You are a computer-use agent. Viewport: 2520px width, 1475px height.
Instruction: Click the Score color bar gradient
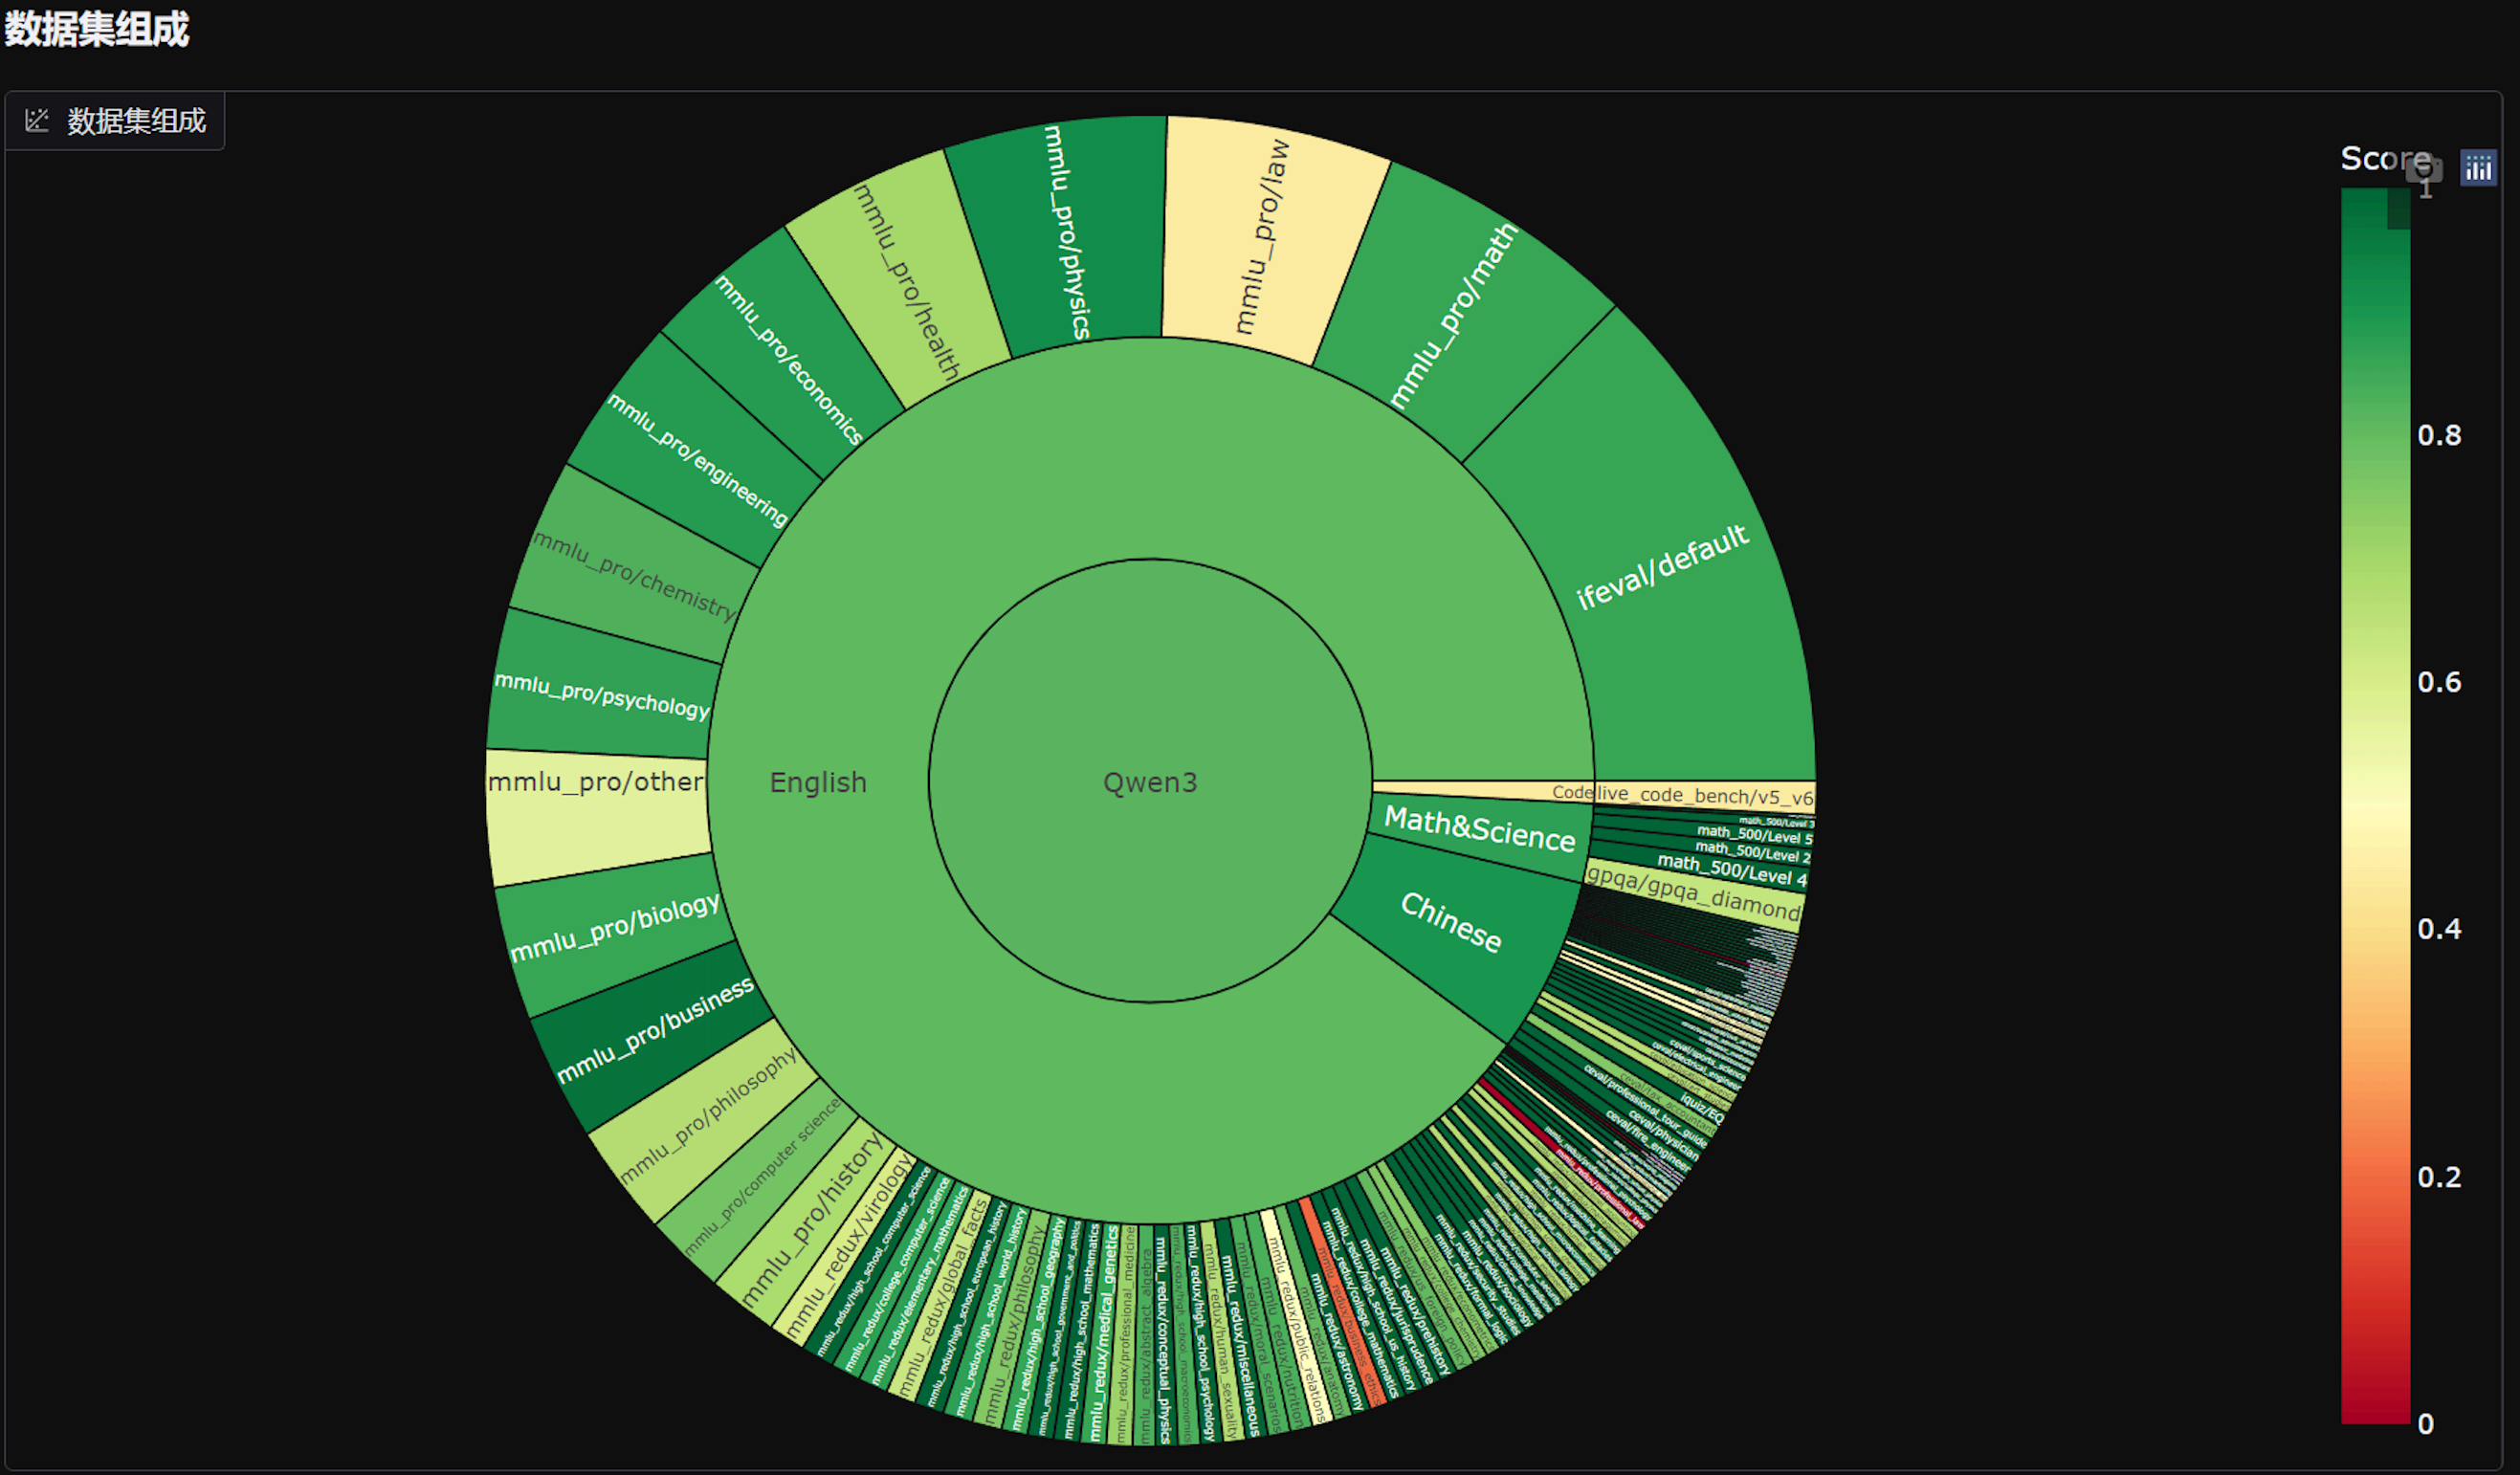(x=2375, y=800)
